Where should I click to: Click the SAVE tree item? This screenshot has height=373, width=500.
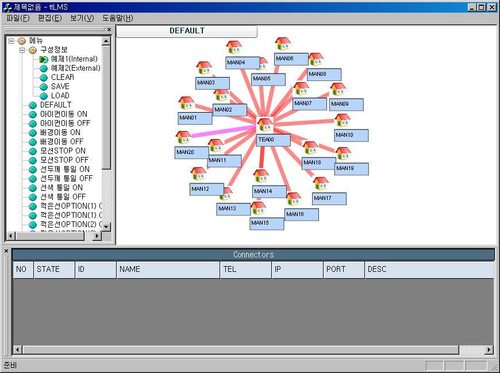tap(60, 87)
